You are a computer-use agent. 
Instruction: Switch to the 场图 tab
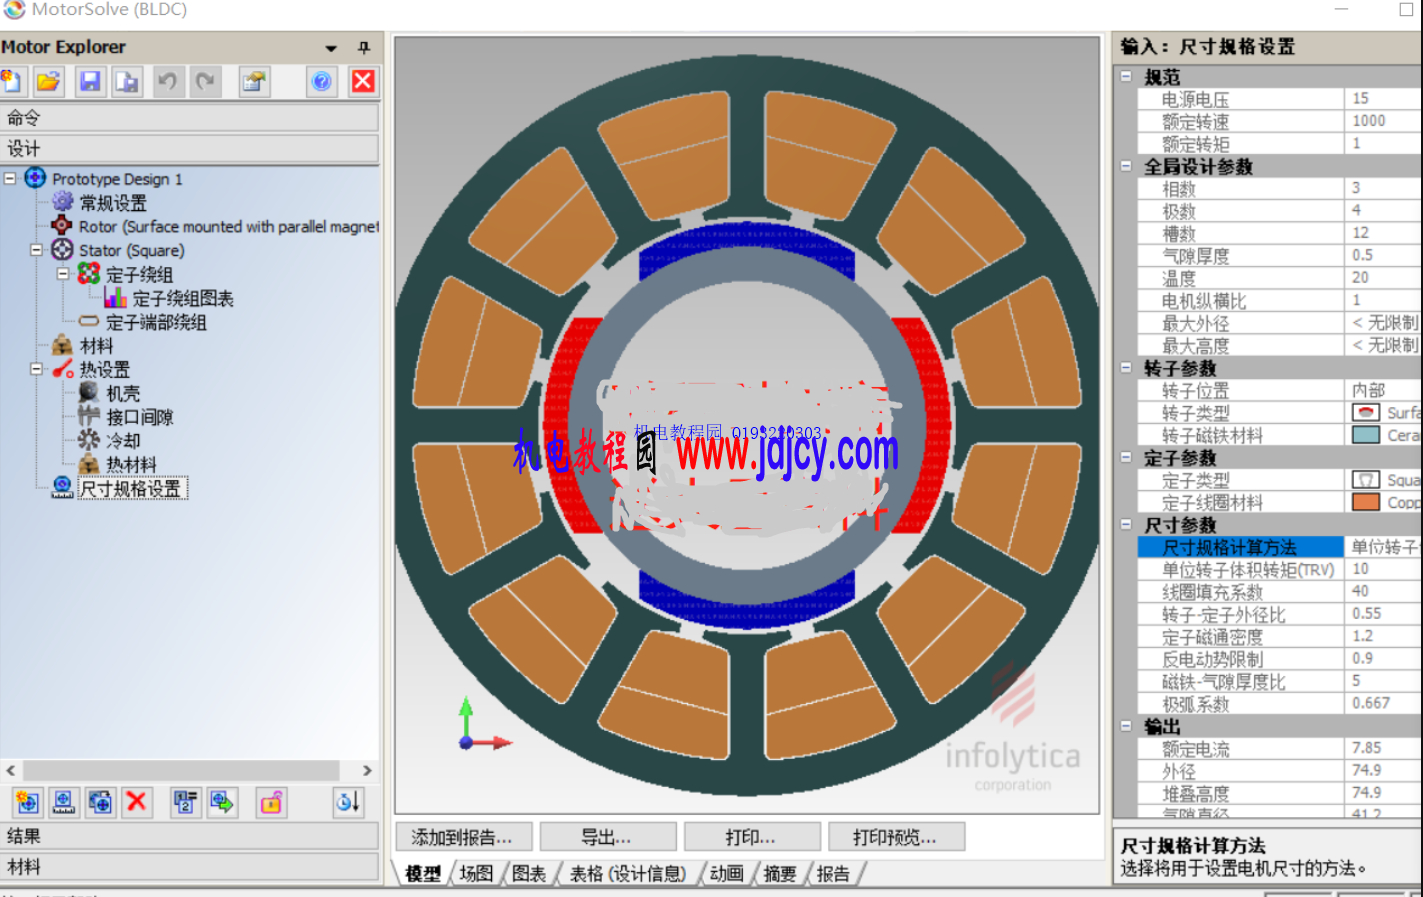coord(477,873)
